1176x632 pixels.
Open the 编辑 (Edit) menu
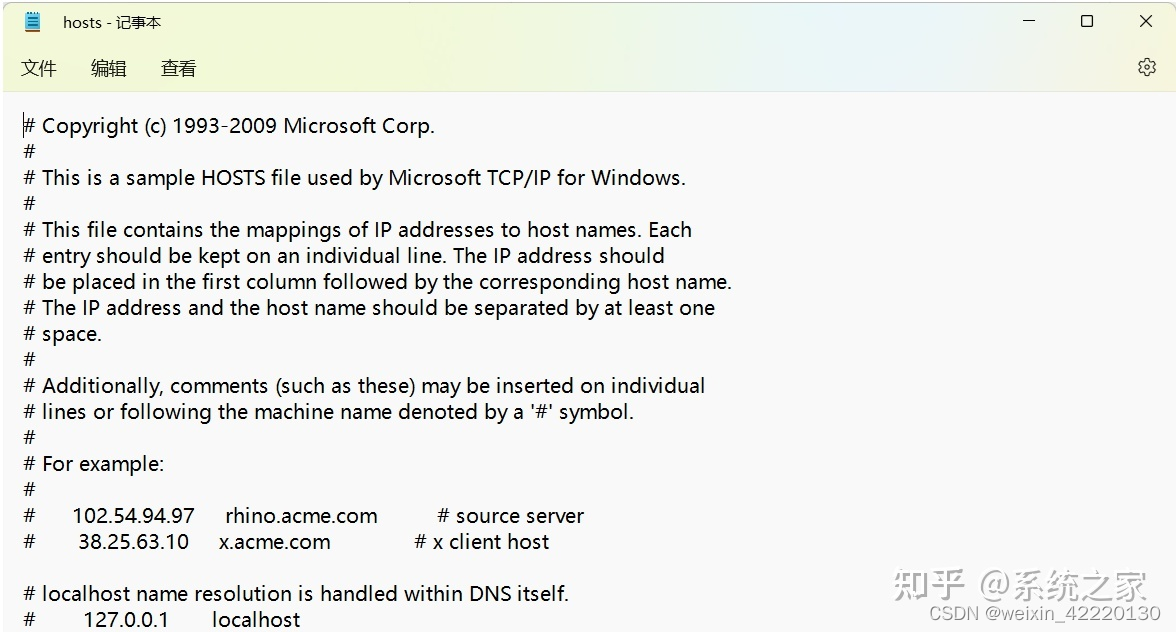pos(108,68)
